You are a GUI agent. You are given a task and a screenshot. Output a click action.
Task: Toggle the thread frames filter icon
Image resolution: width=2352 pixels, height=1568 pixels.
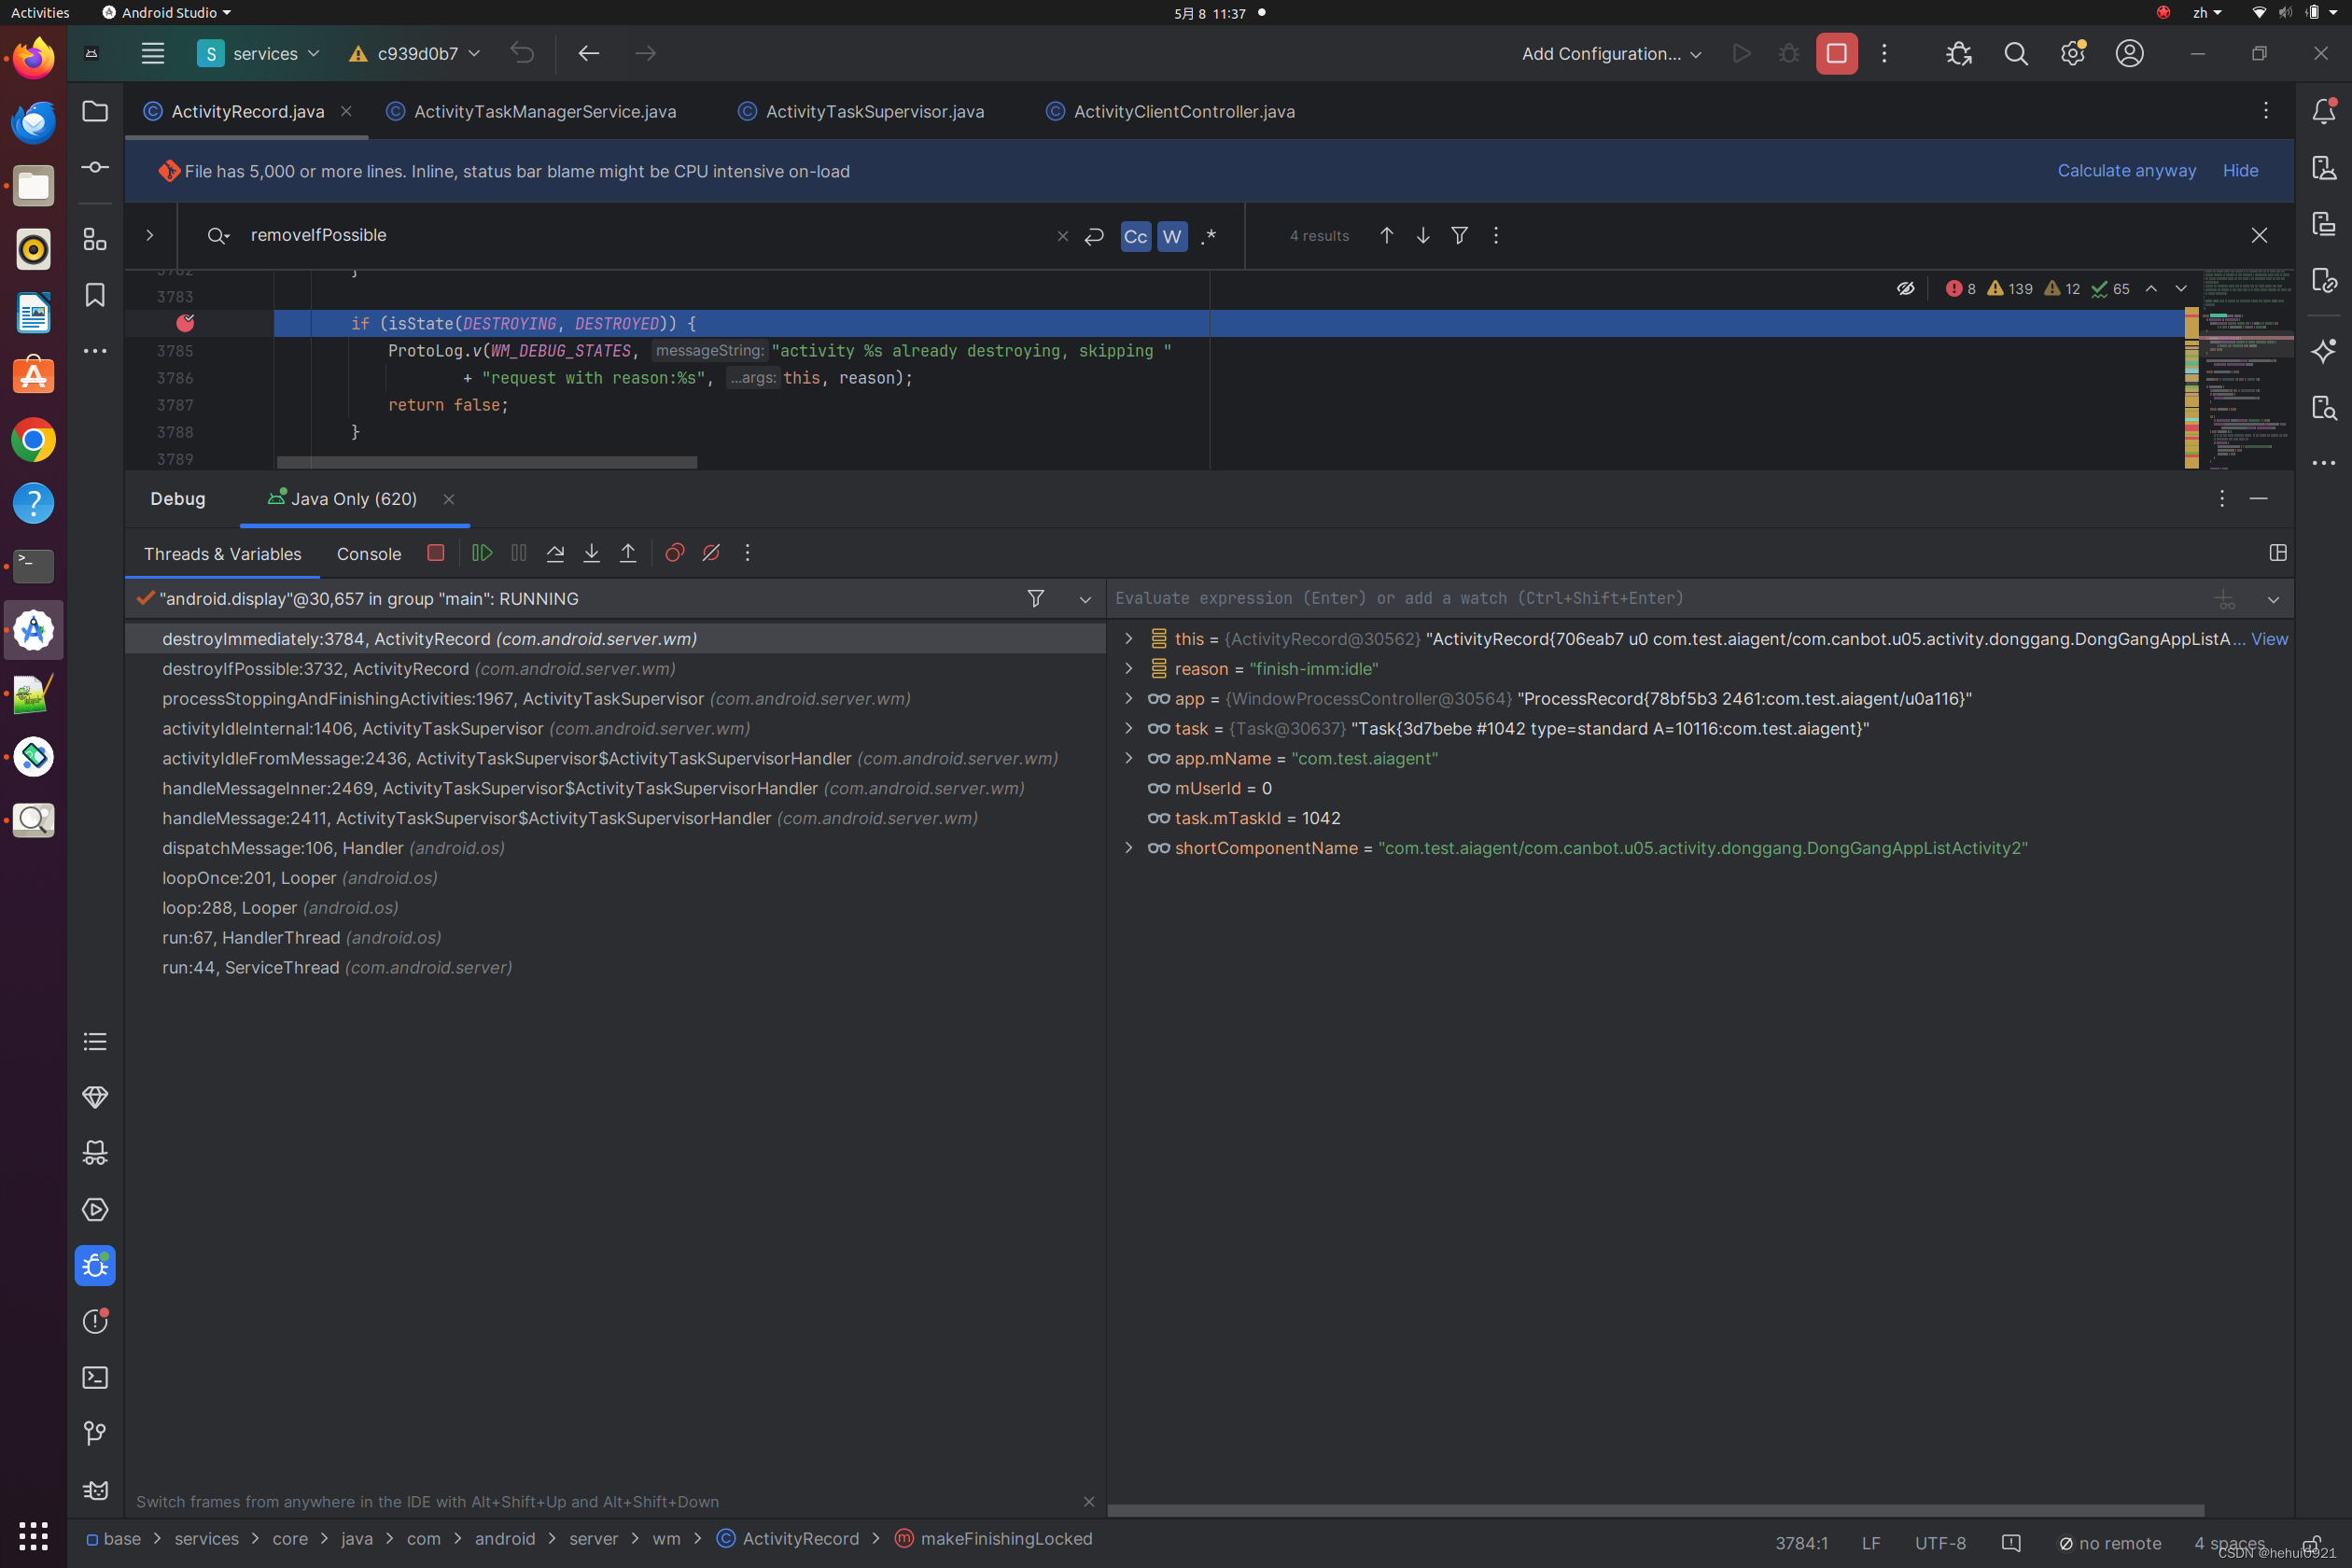pyautogui.click(x=1036, y=598)
